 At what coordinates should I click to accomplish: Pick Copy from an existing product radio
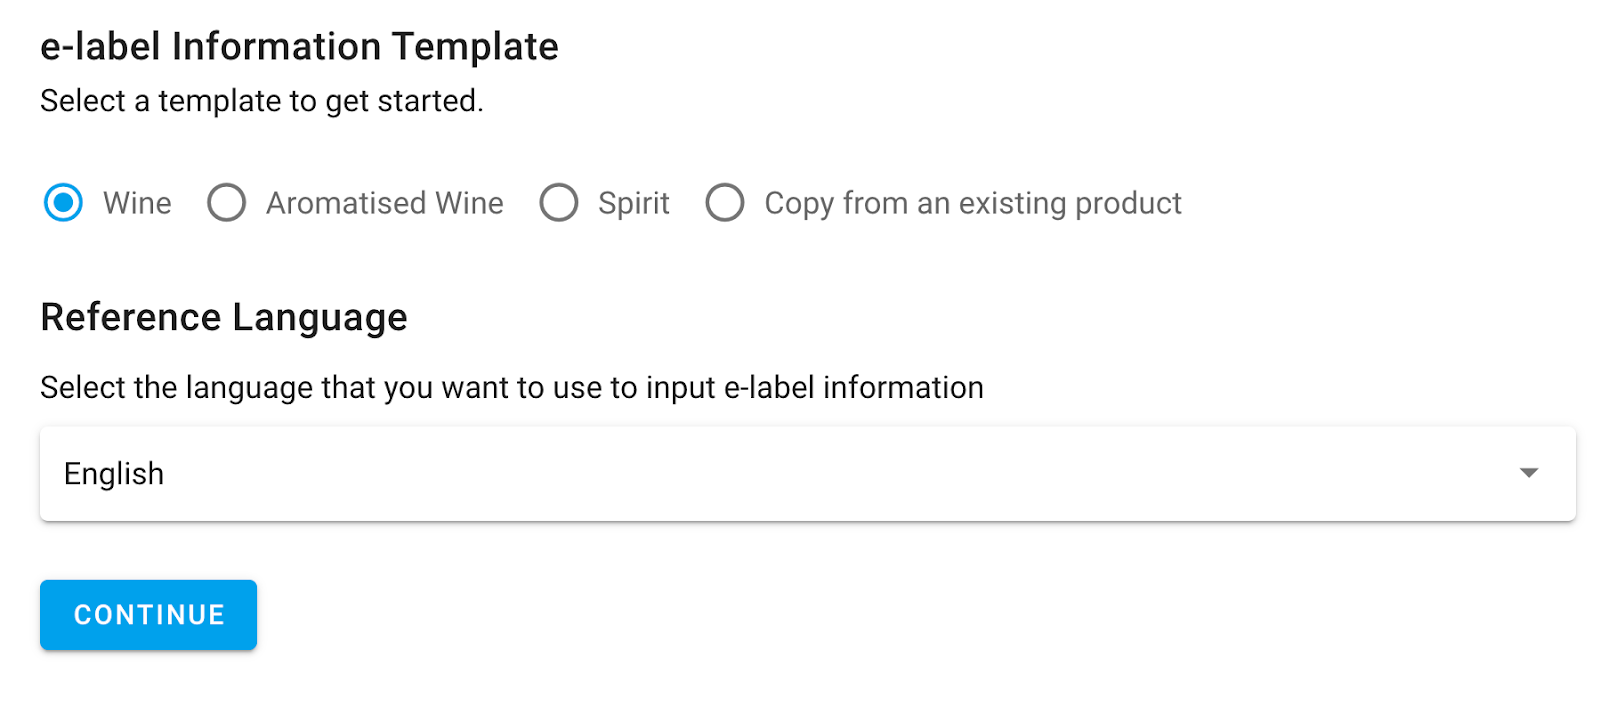coord(725,203)
